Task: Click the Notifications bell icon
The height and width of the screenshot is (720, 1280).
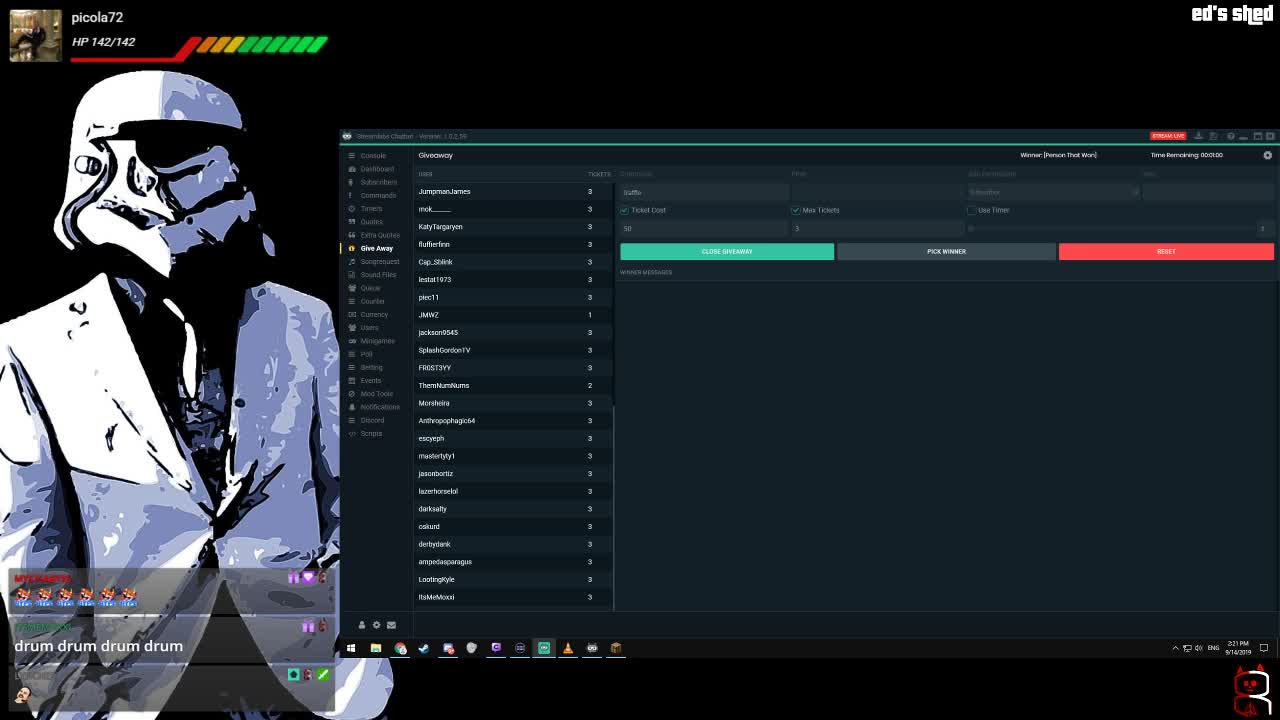Action: [351, 407]
